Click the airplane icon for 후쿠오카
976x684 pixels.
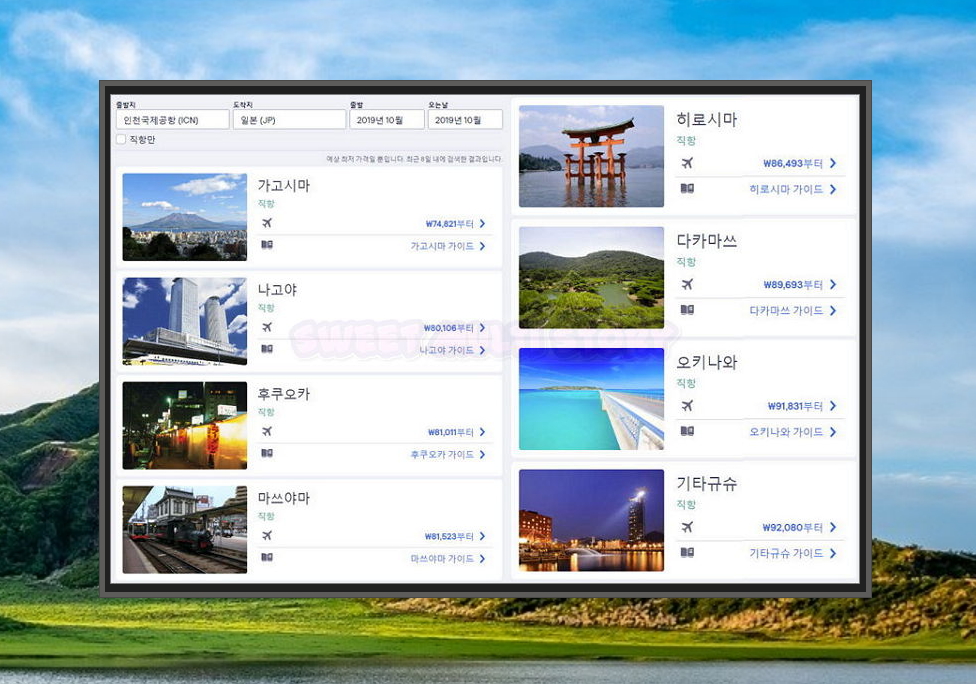click(267, 431)
